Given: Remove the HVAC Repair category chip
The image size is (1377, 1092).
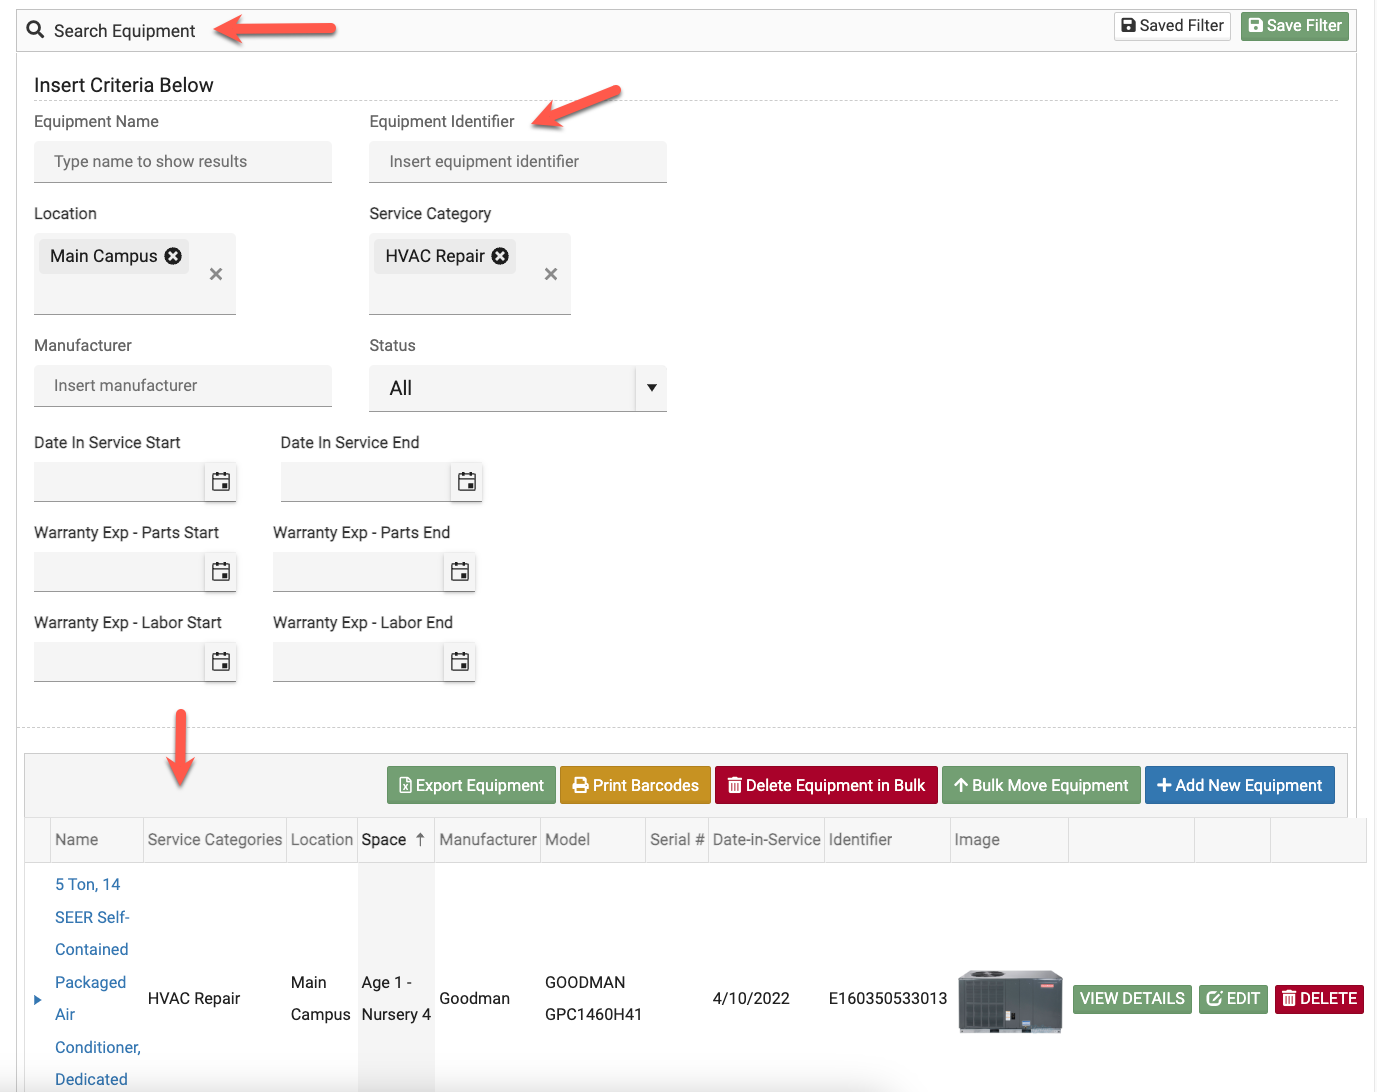Looking at the screenshot, I should click(500, 256).
